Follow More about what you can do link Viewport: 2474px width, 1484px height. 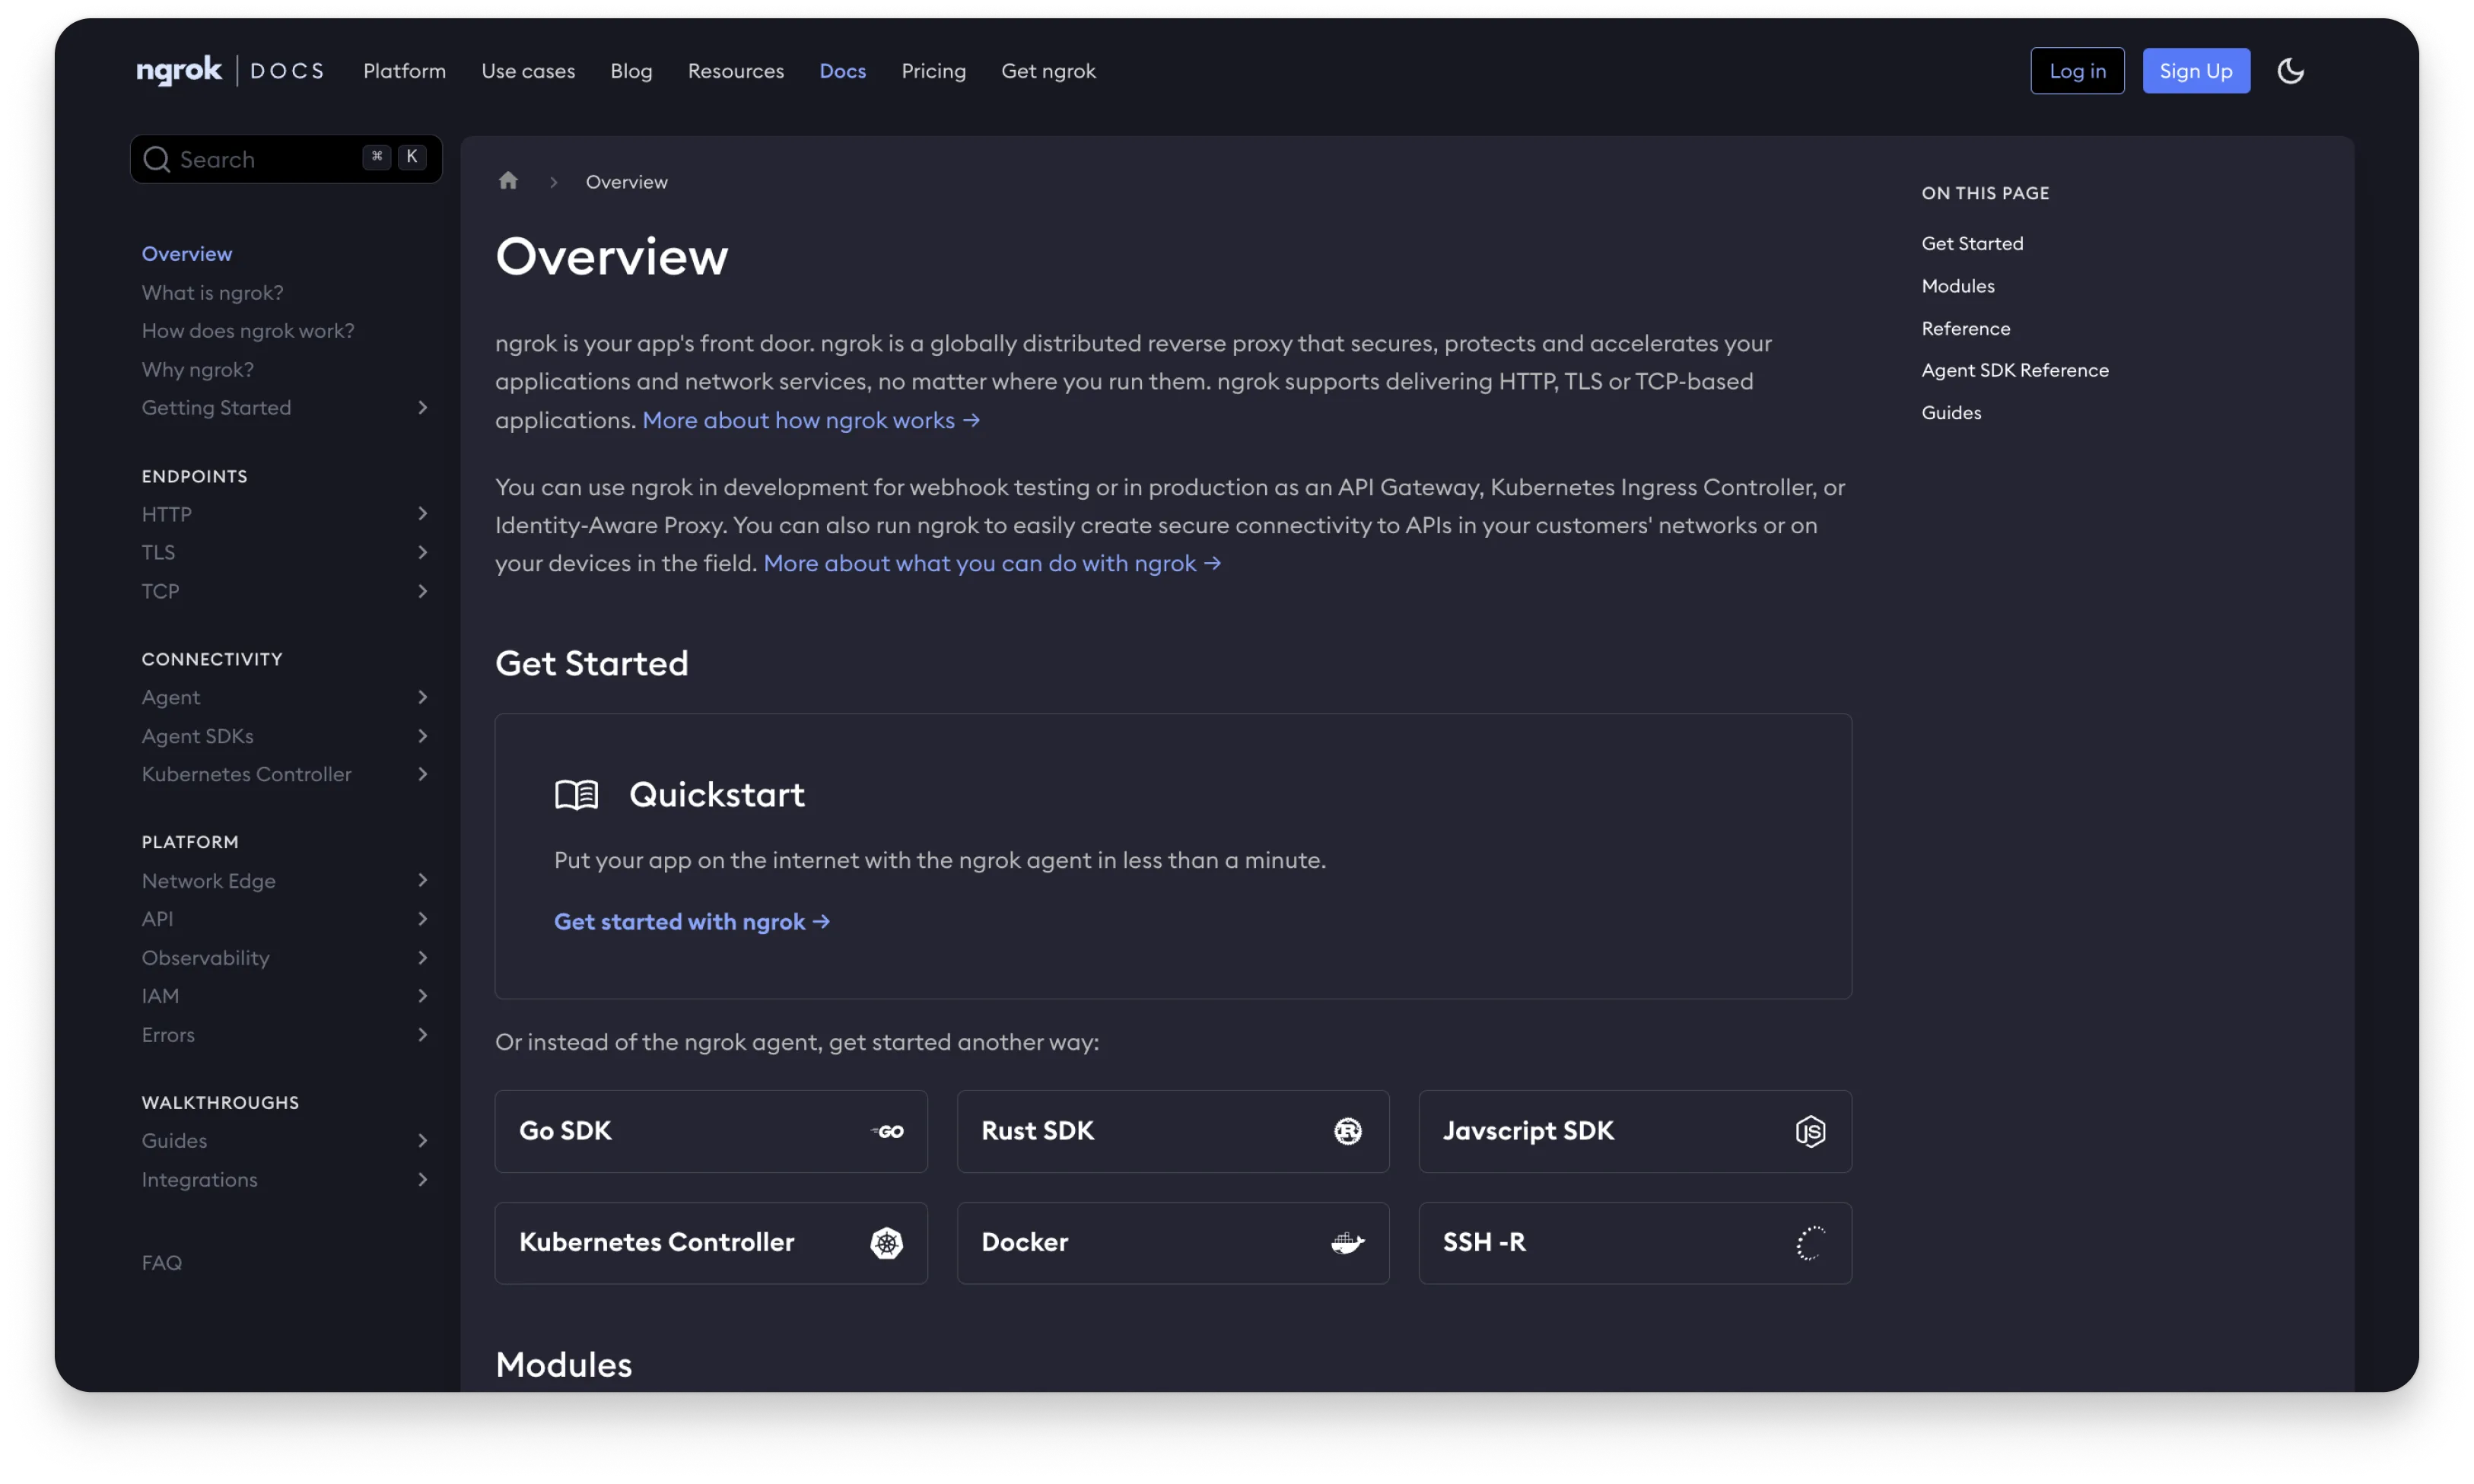[992, 563]
